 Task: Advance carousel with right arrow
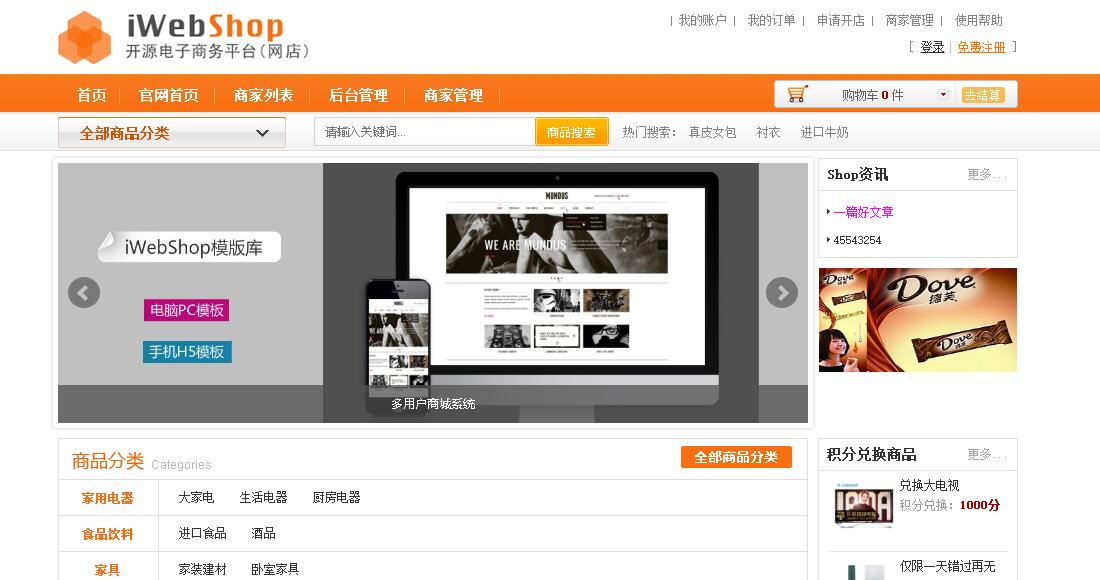click(781, 292)
